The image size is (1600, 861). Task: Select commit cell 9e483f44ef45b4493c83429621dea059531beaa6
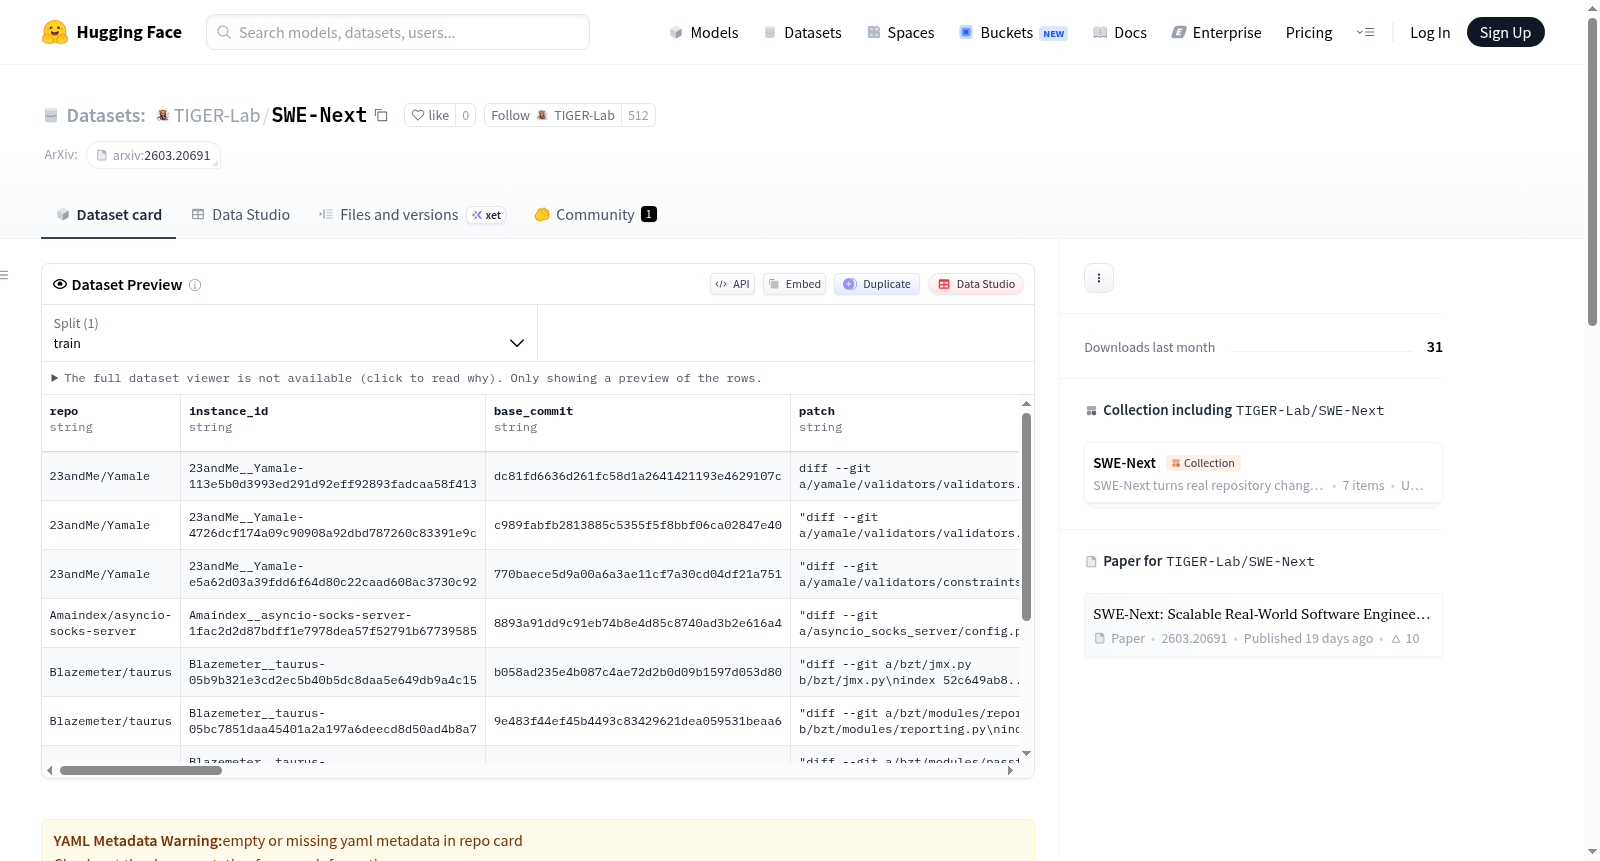click(638, 721)
